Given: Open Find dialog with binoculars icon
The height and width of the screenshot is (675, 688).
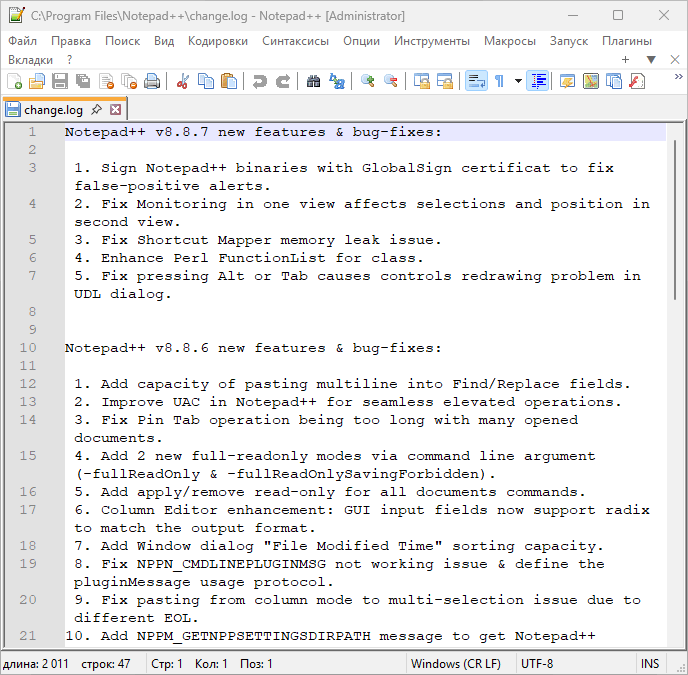Looking at the screenshot, I should point(313,81).
